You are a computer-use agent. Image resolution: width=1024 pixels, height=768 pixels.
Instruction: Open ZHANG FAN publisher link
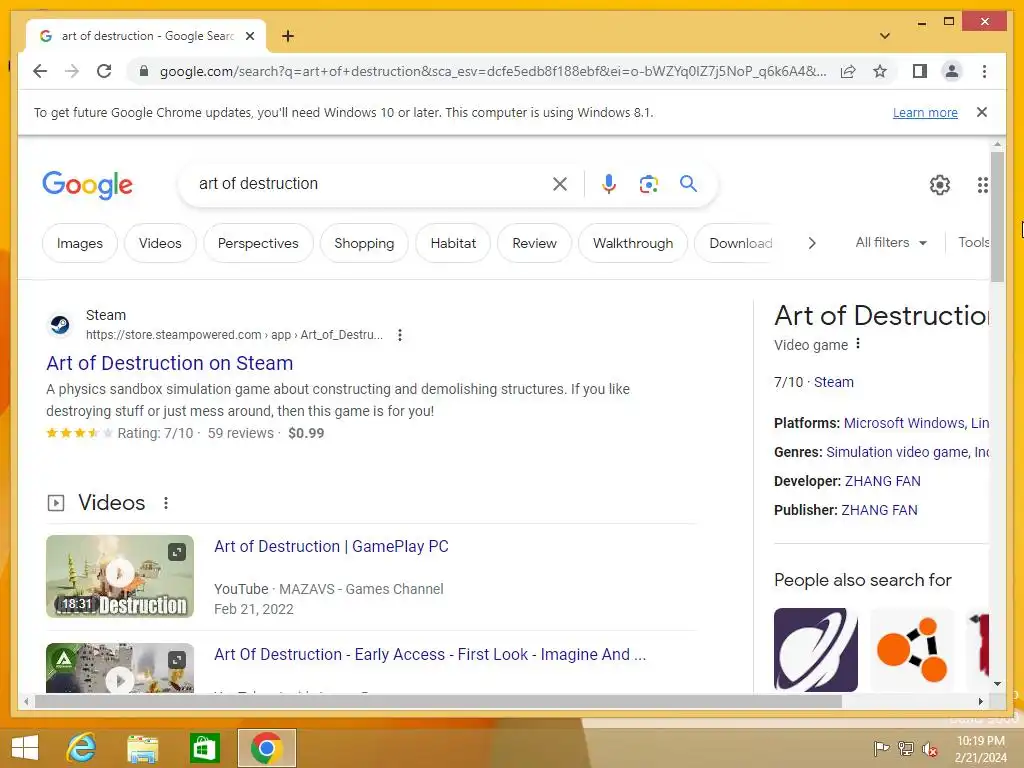[879, 510]
